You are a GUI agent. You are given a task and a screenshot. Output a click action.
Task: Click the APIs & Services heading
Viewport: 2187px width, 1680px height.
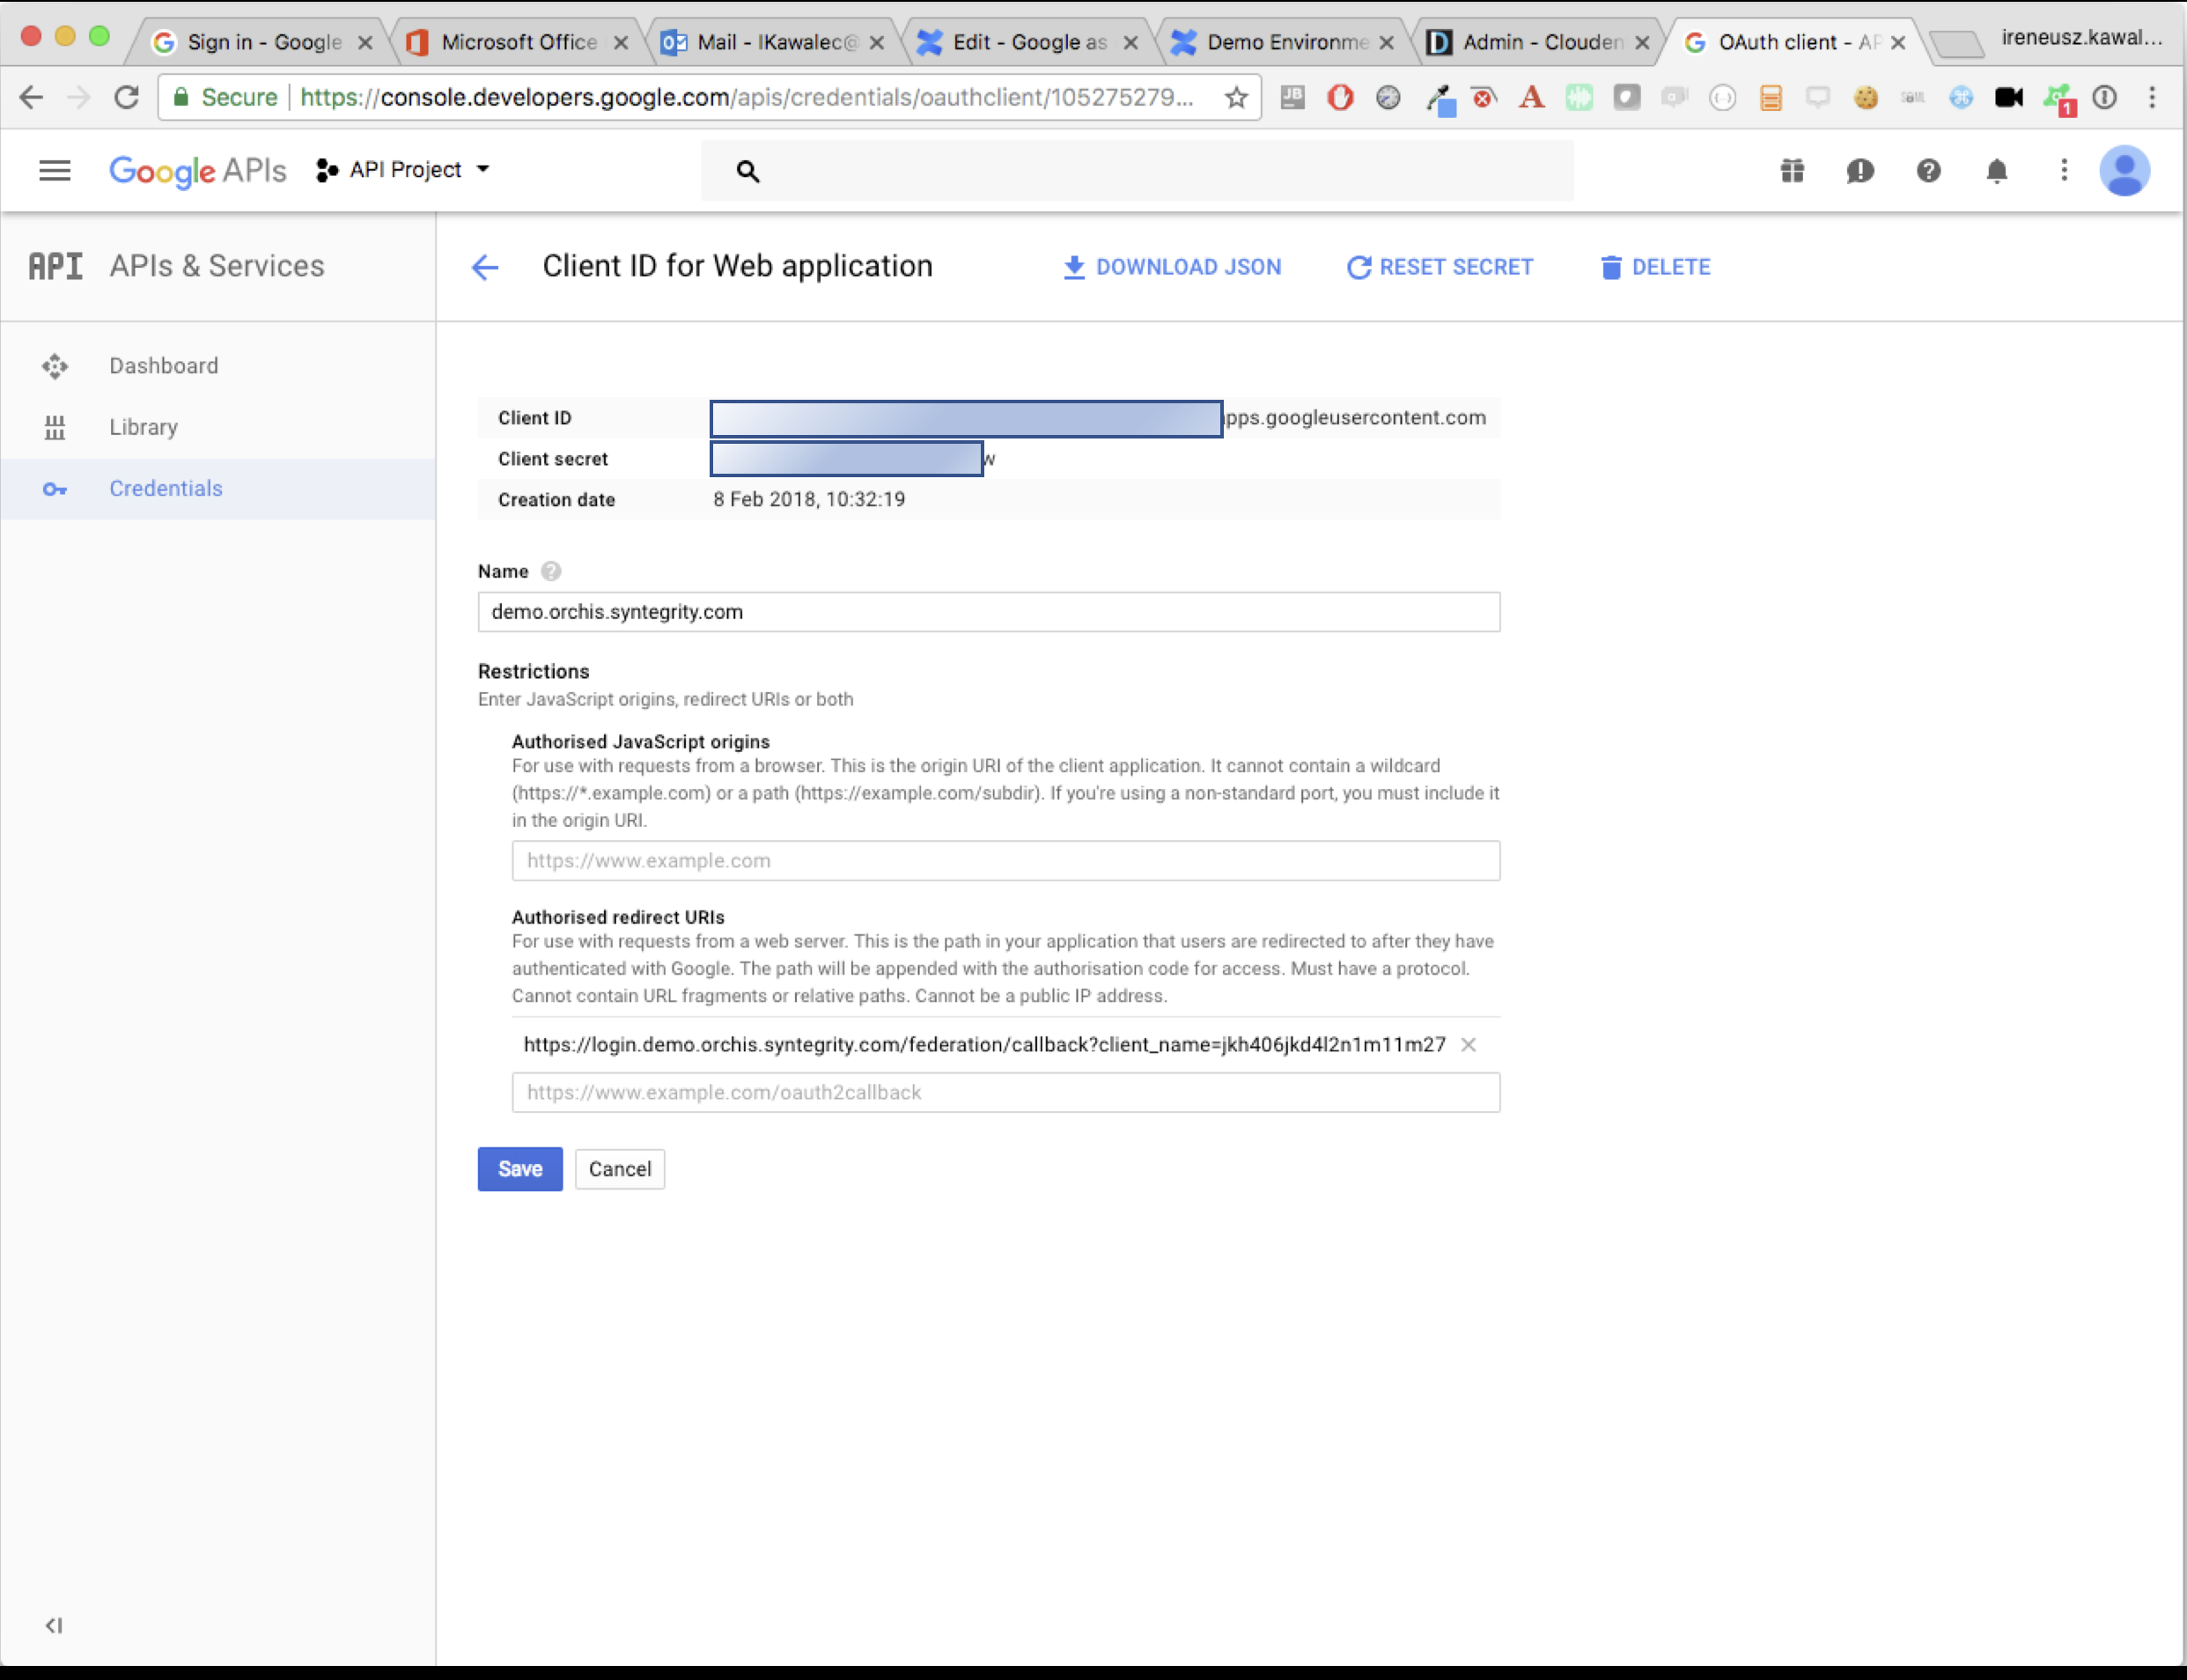[x=217, y=266]
